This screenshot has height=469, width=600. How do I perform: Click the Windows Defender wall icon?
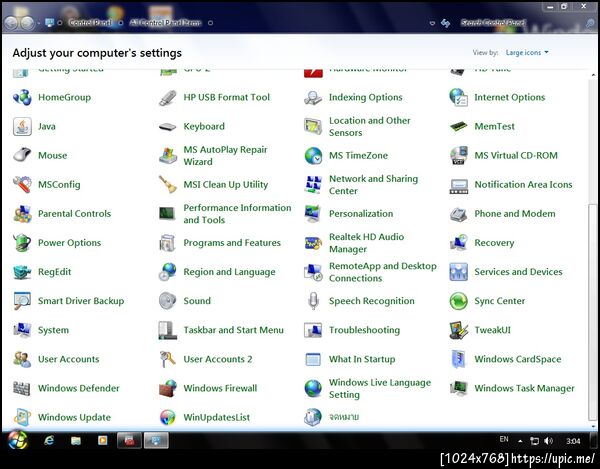tap(22, 388)
